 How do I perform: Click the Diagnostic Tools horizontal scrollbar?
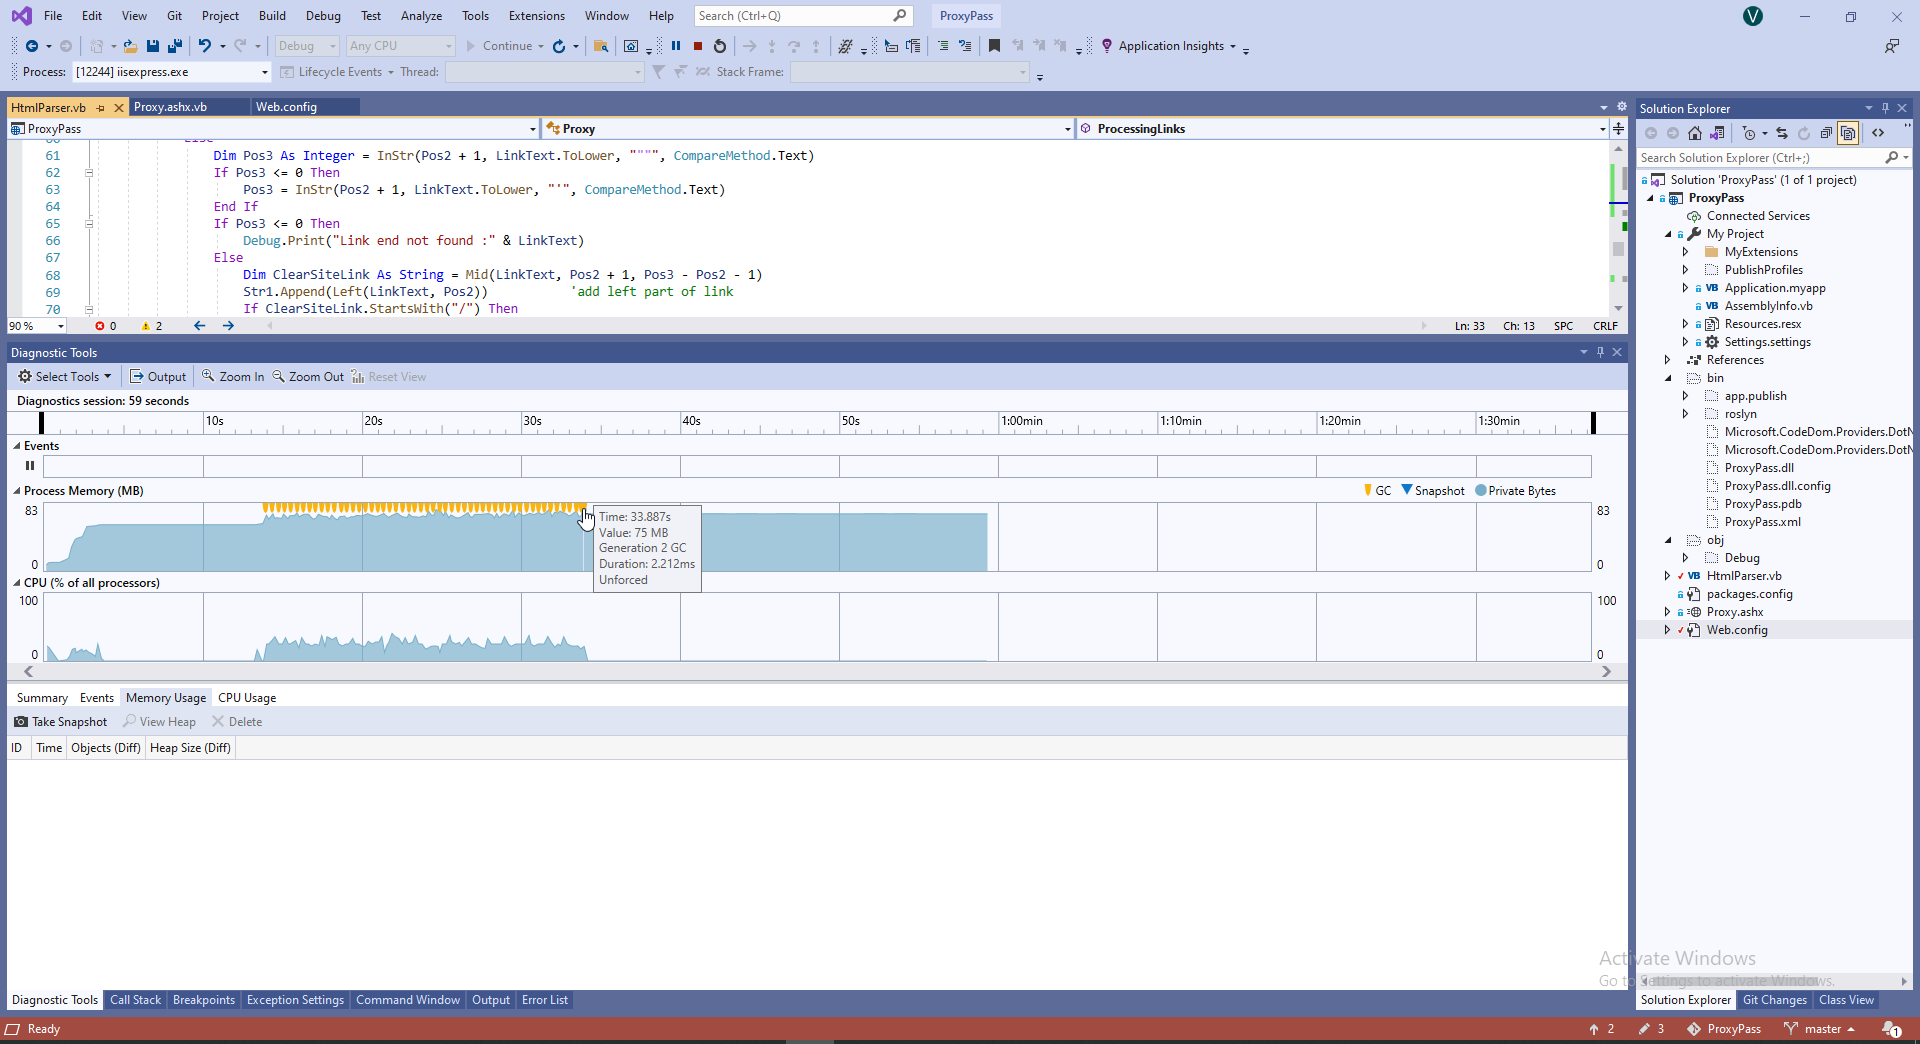click(817, 672)
